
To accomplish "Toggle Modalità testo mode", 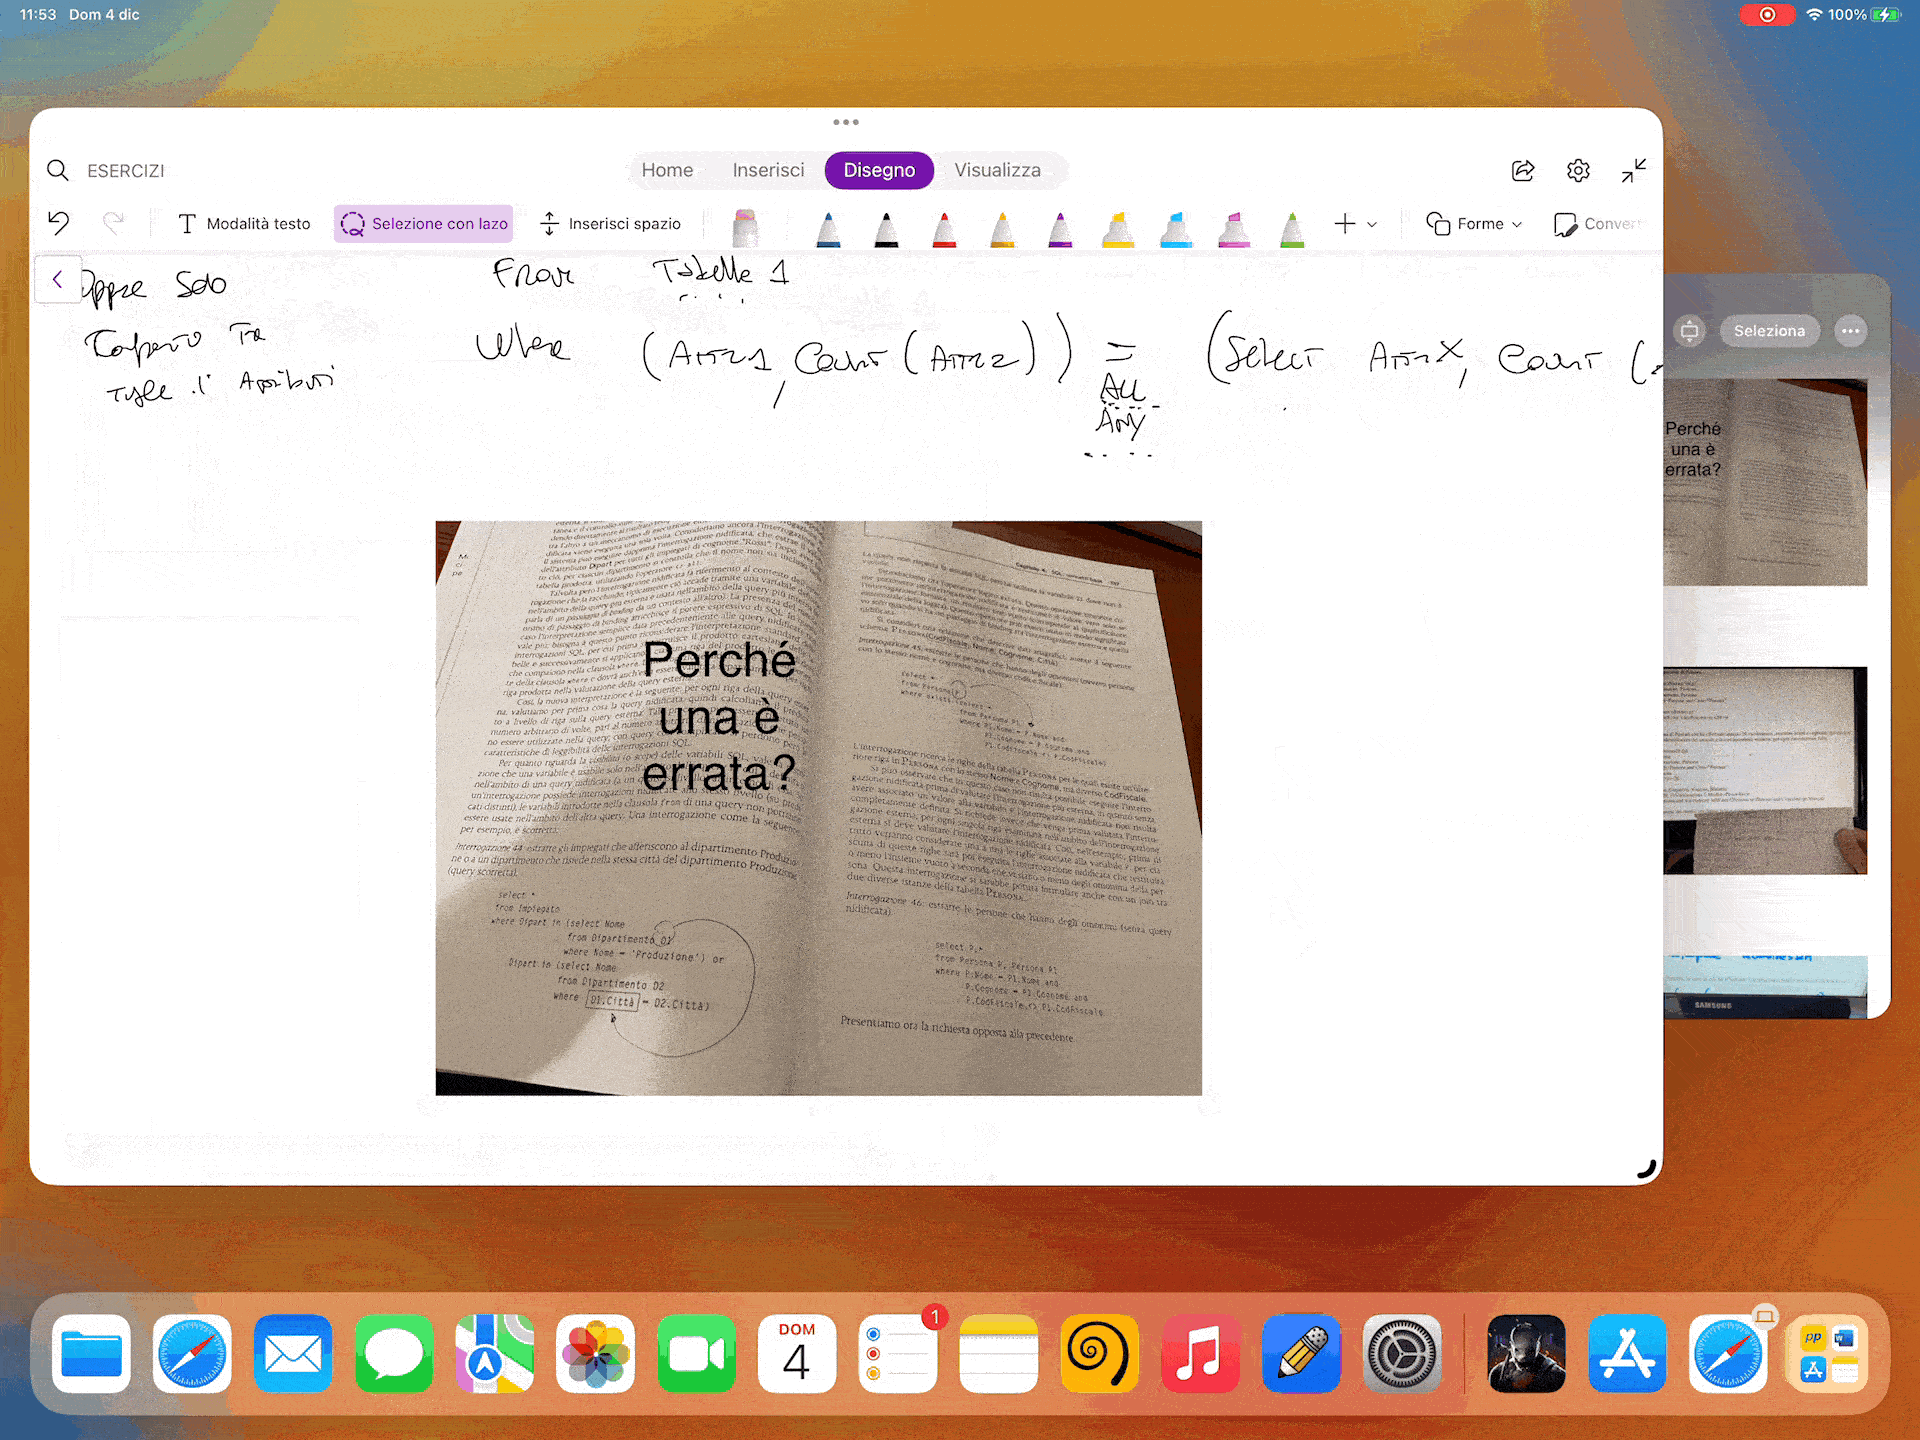I will (244, 223).
